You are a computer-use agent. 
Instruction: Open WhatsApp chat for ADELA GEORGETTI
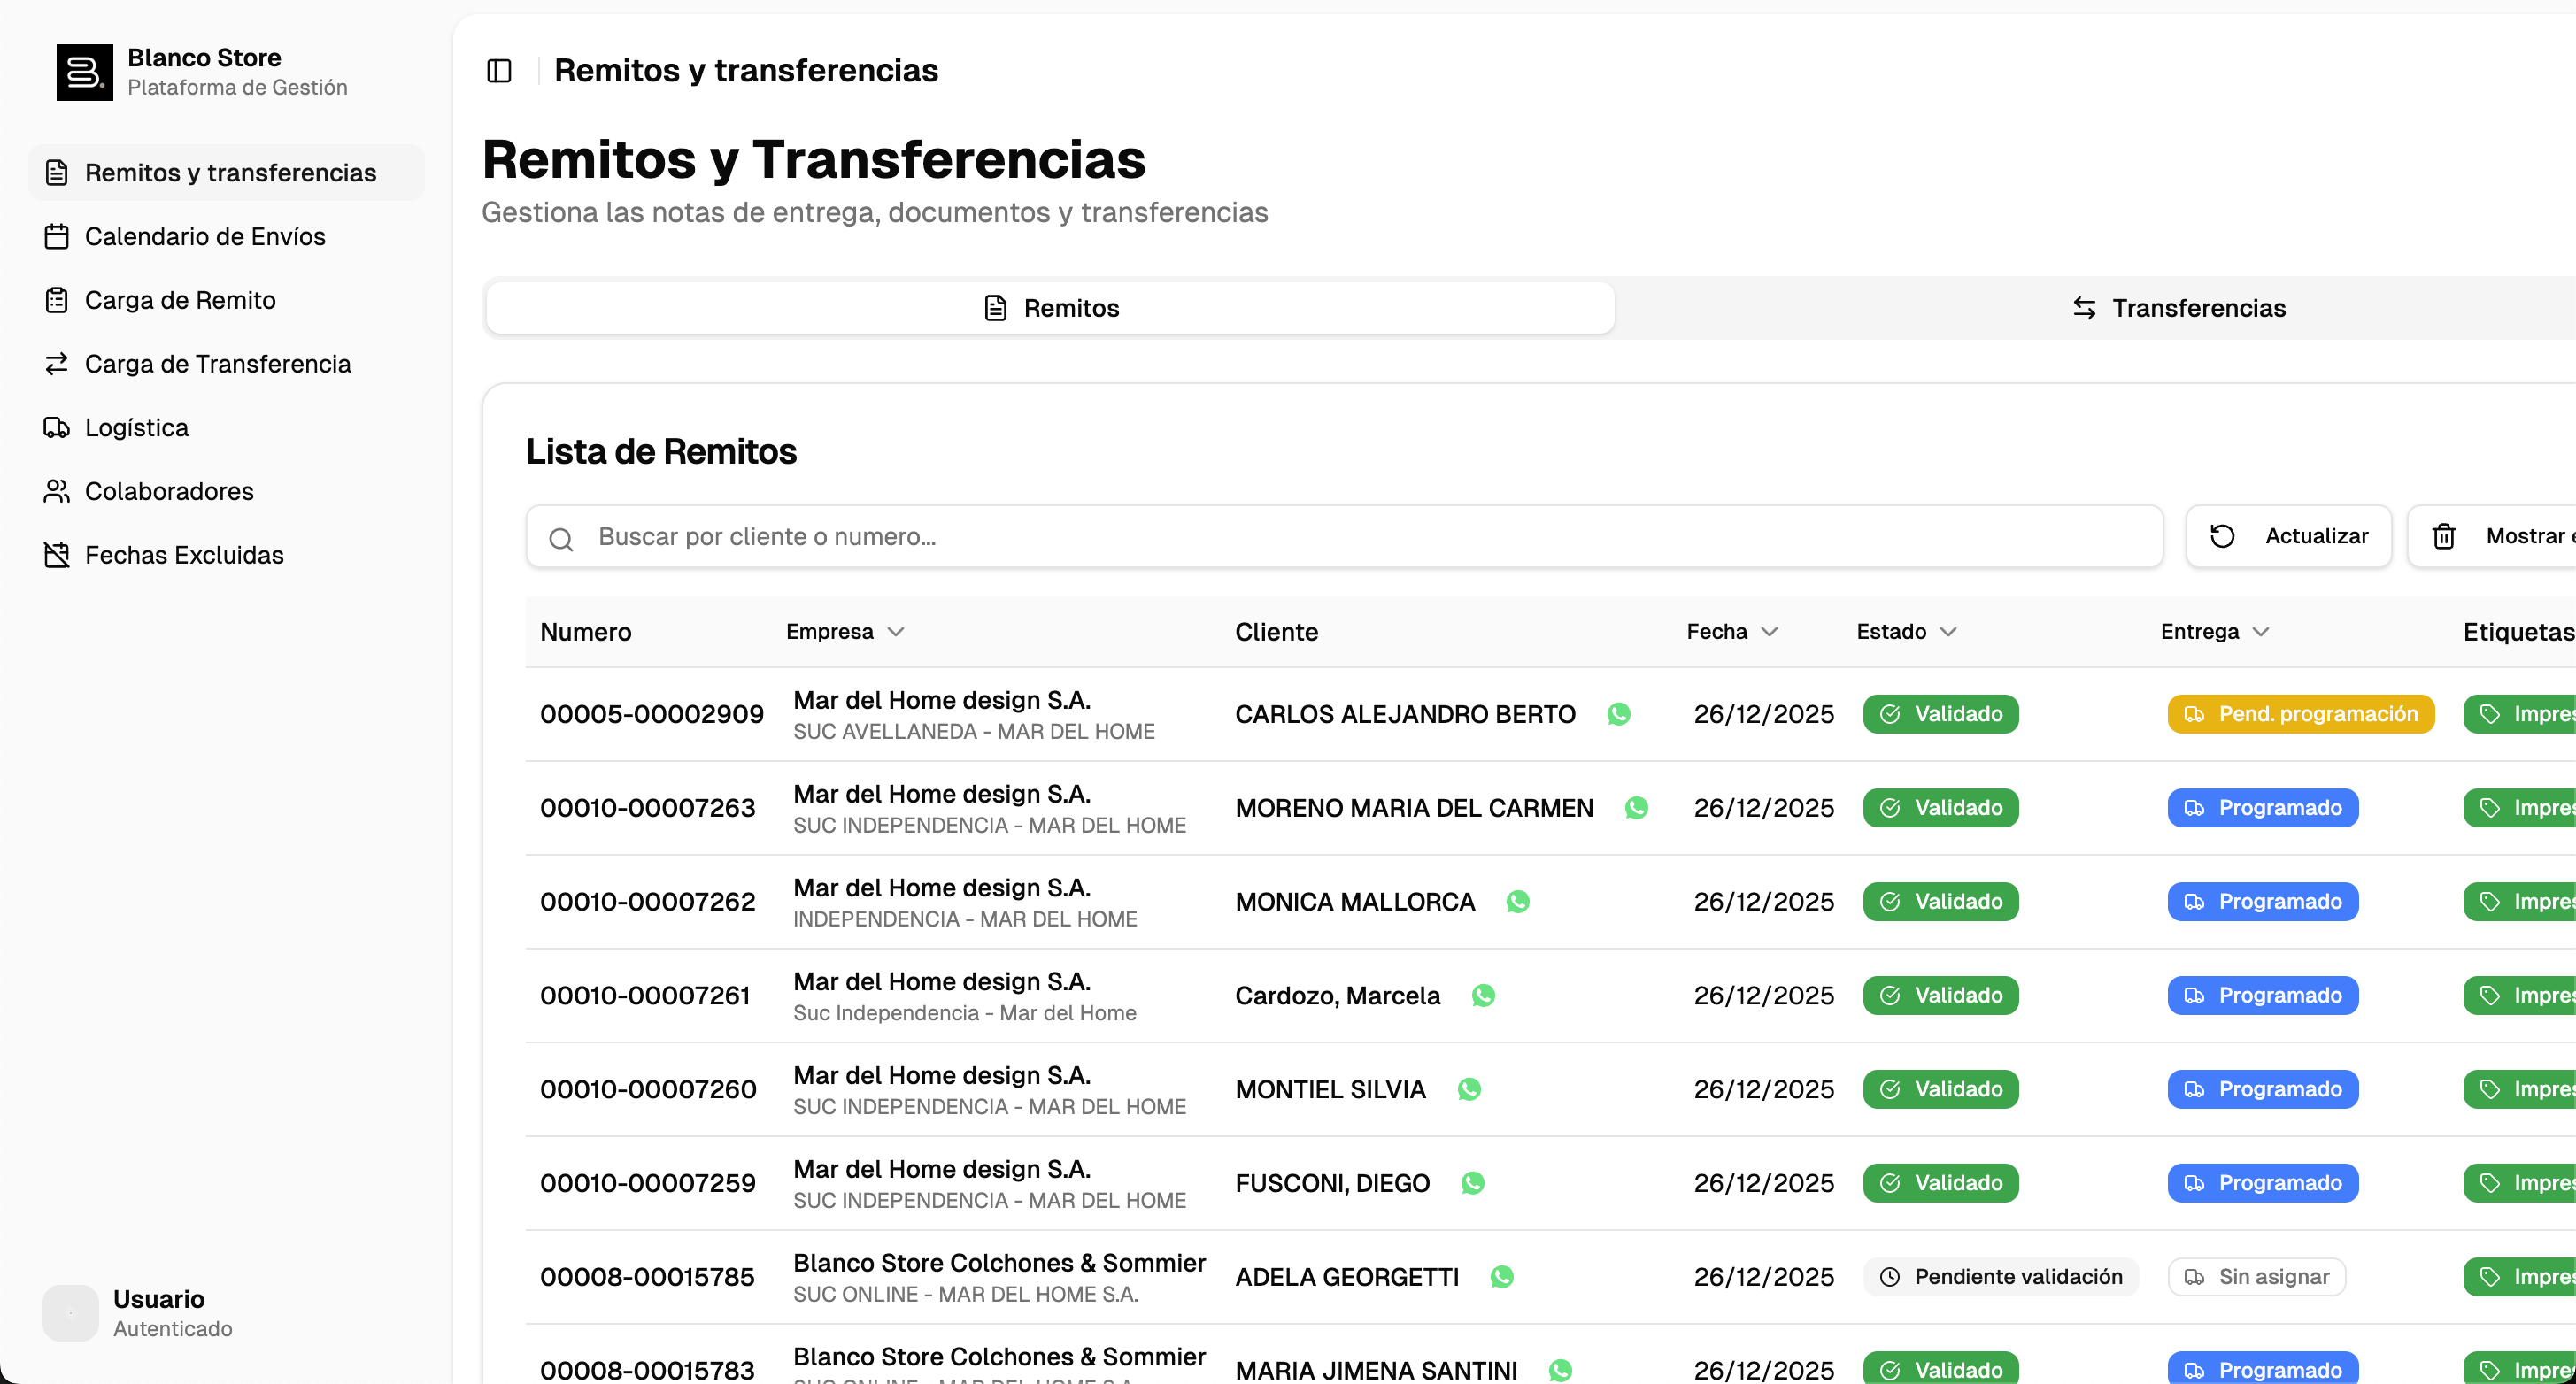(x=1501, y=1277)
